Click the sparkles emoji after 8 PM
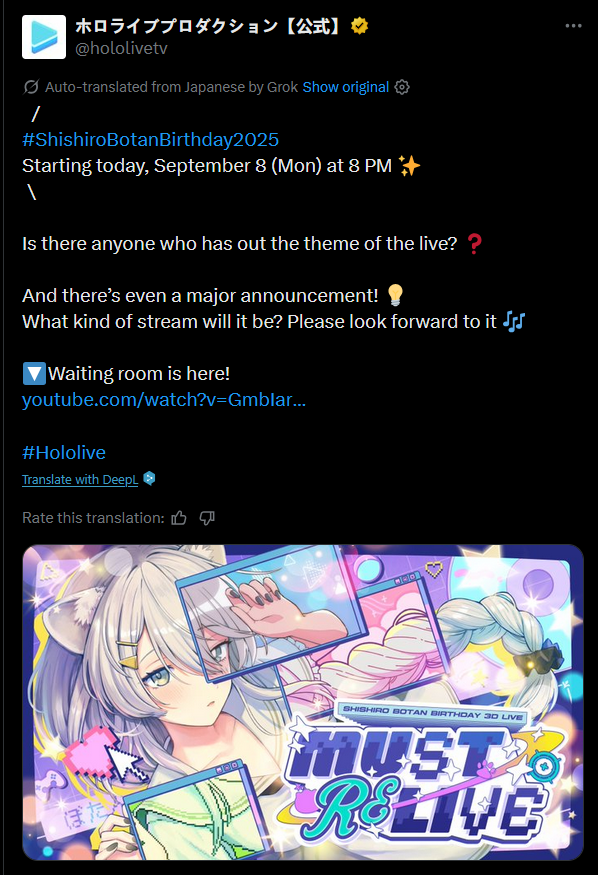 (409, 166)
